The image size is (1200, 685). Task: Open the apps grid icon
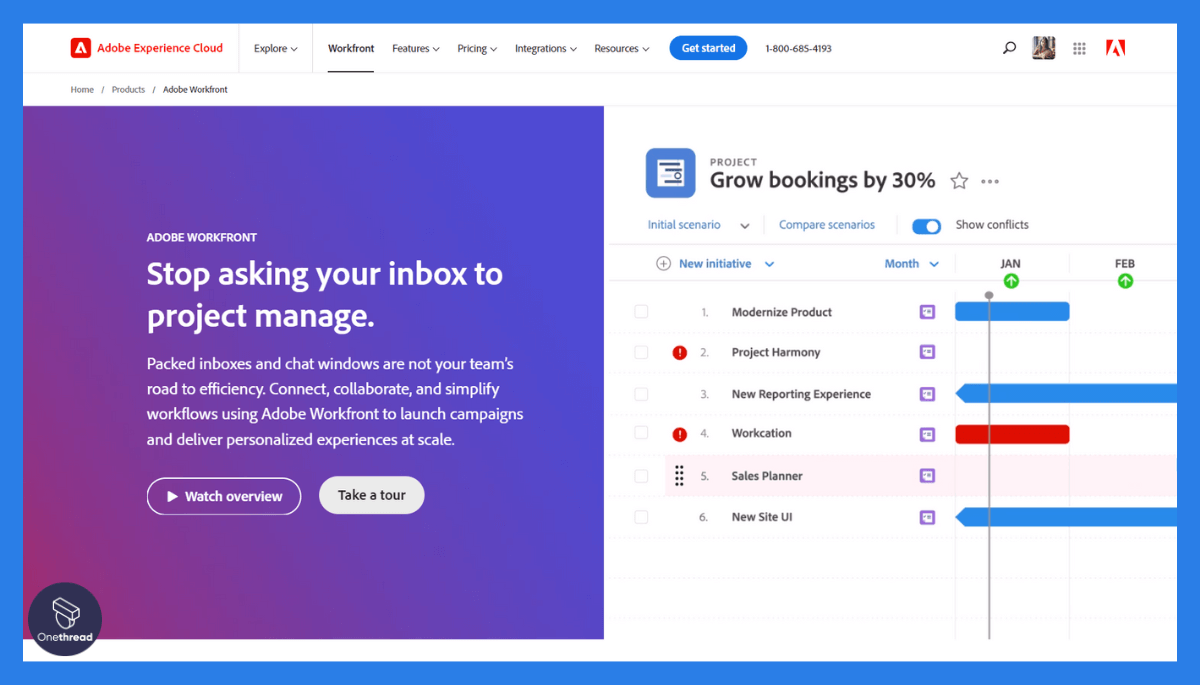(1079, 48)
